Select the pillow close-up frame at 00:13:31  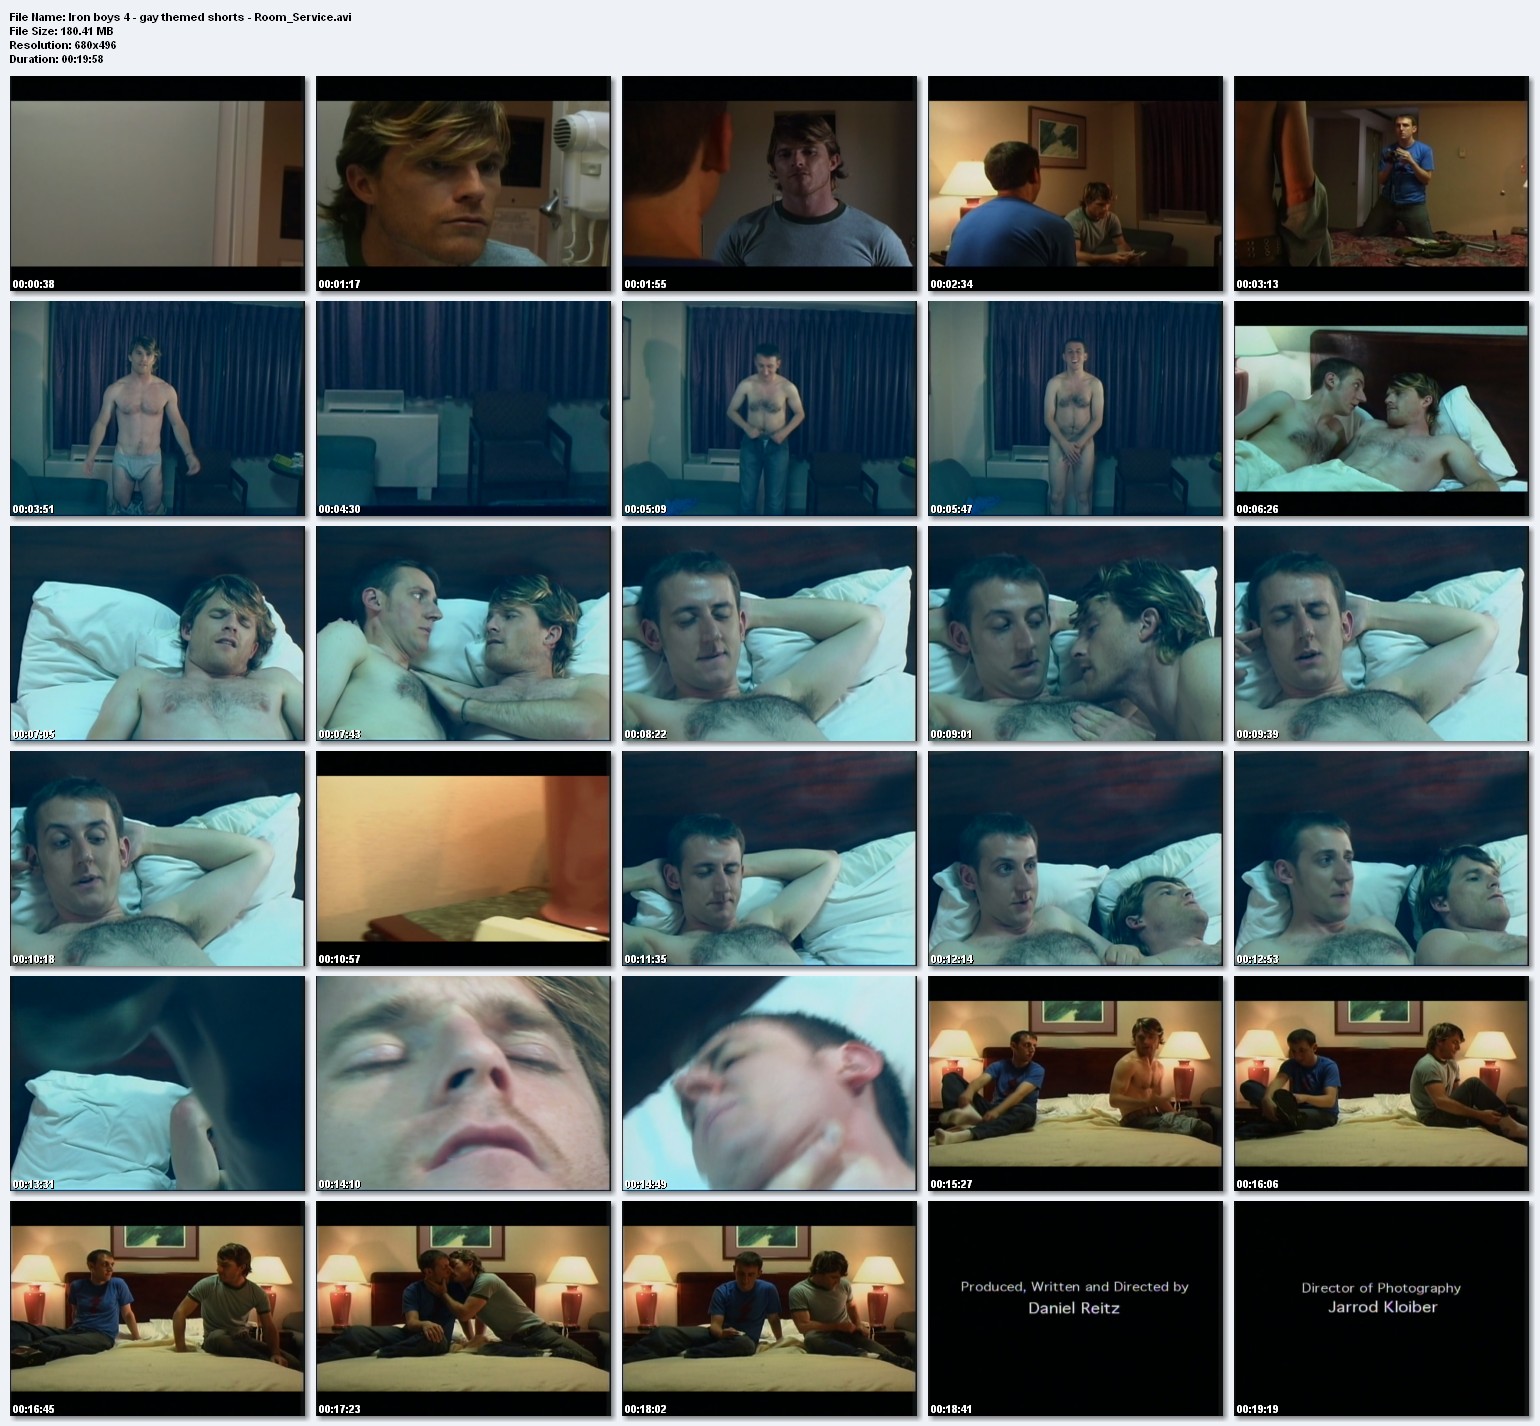click(x=157, y=1083)
